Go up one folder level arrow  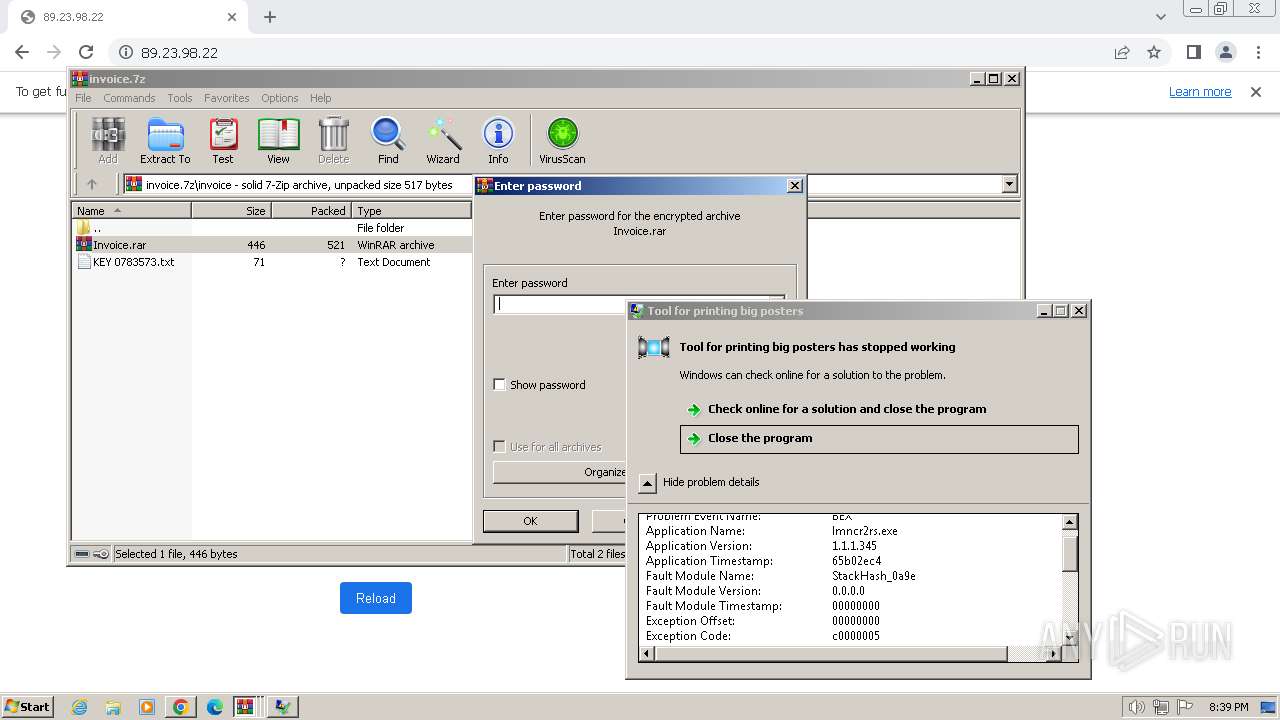[x=92, y=184]
